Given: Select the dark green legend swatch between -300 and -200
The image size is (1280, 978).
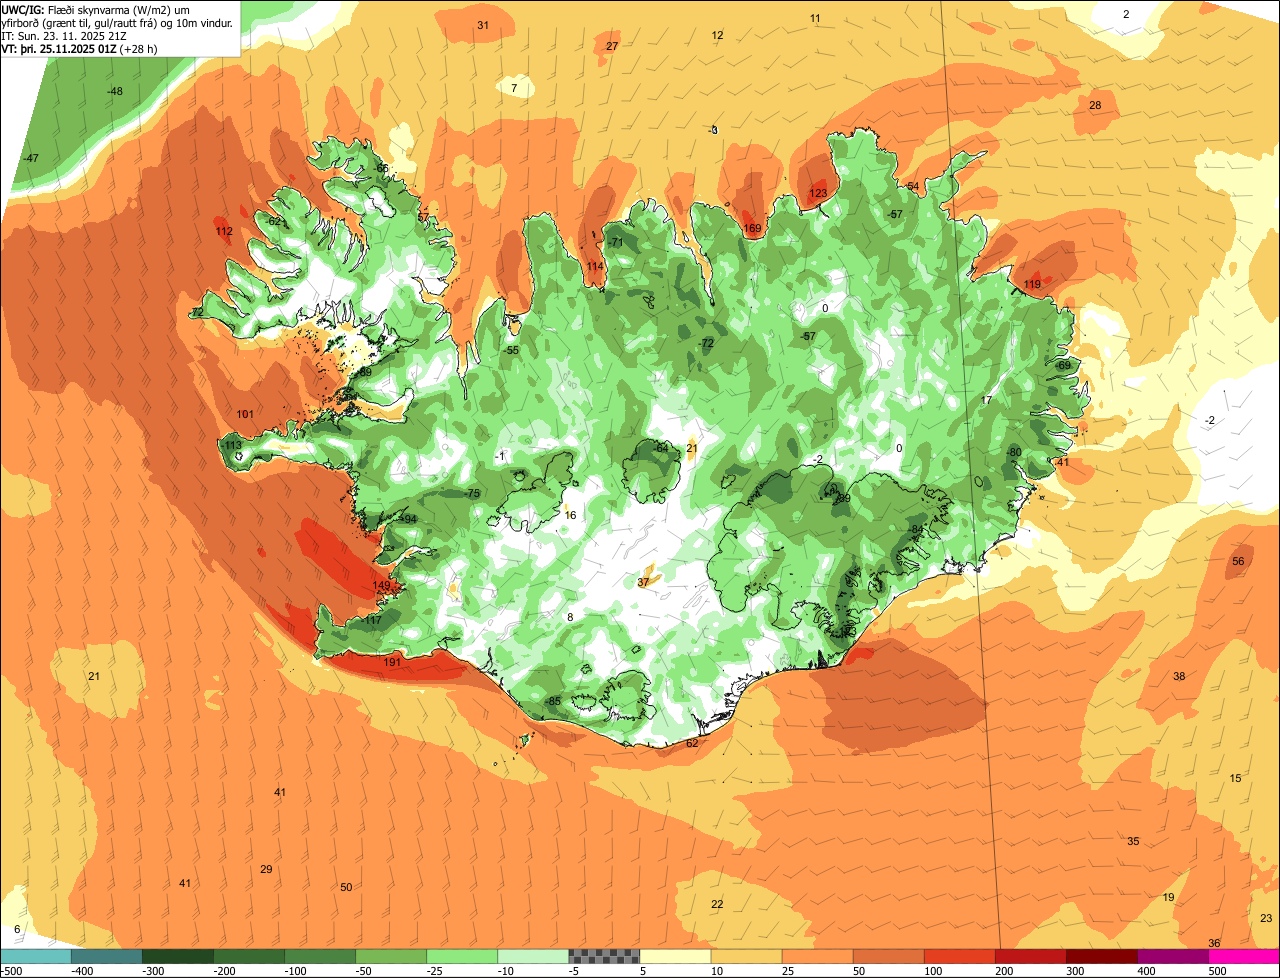Looking at the screenshot, I should pyautogui.click(x=178, y=956).
